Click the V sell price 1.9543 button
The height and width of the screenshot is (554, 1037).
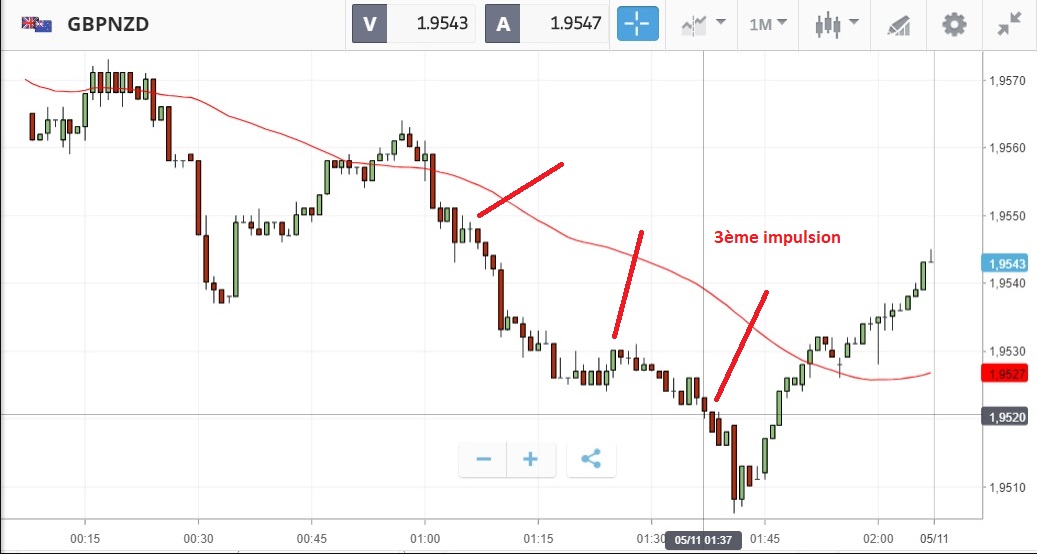click(x=413, y=24)
